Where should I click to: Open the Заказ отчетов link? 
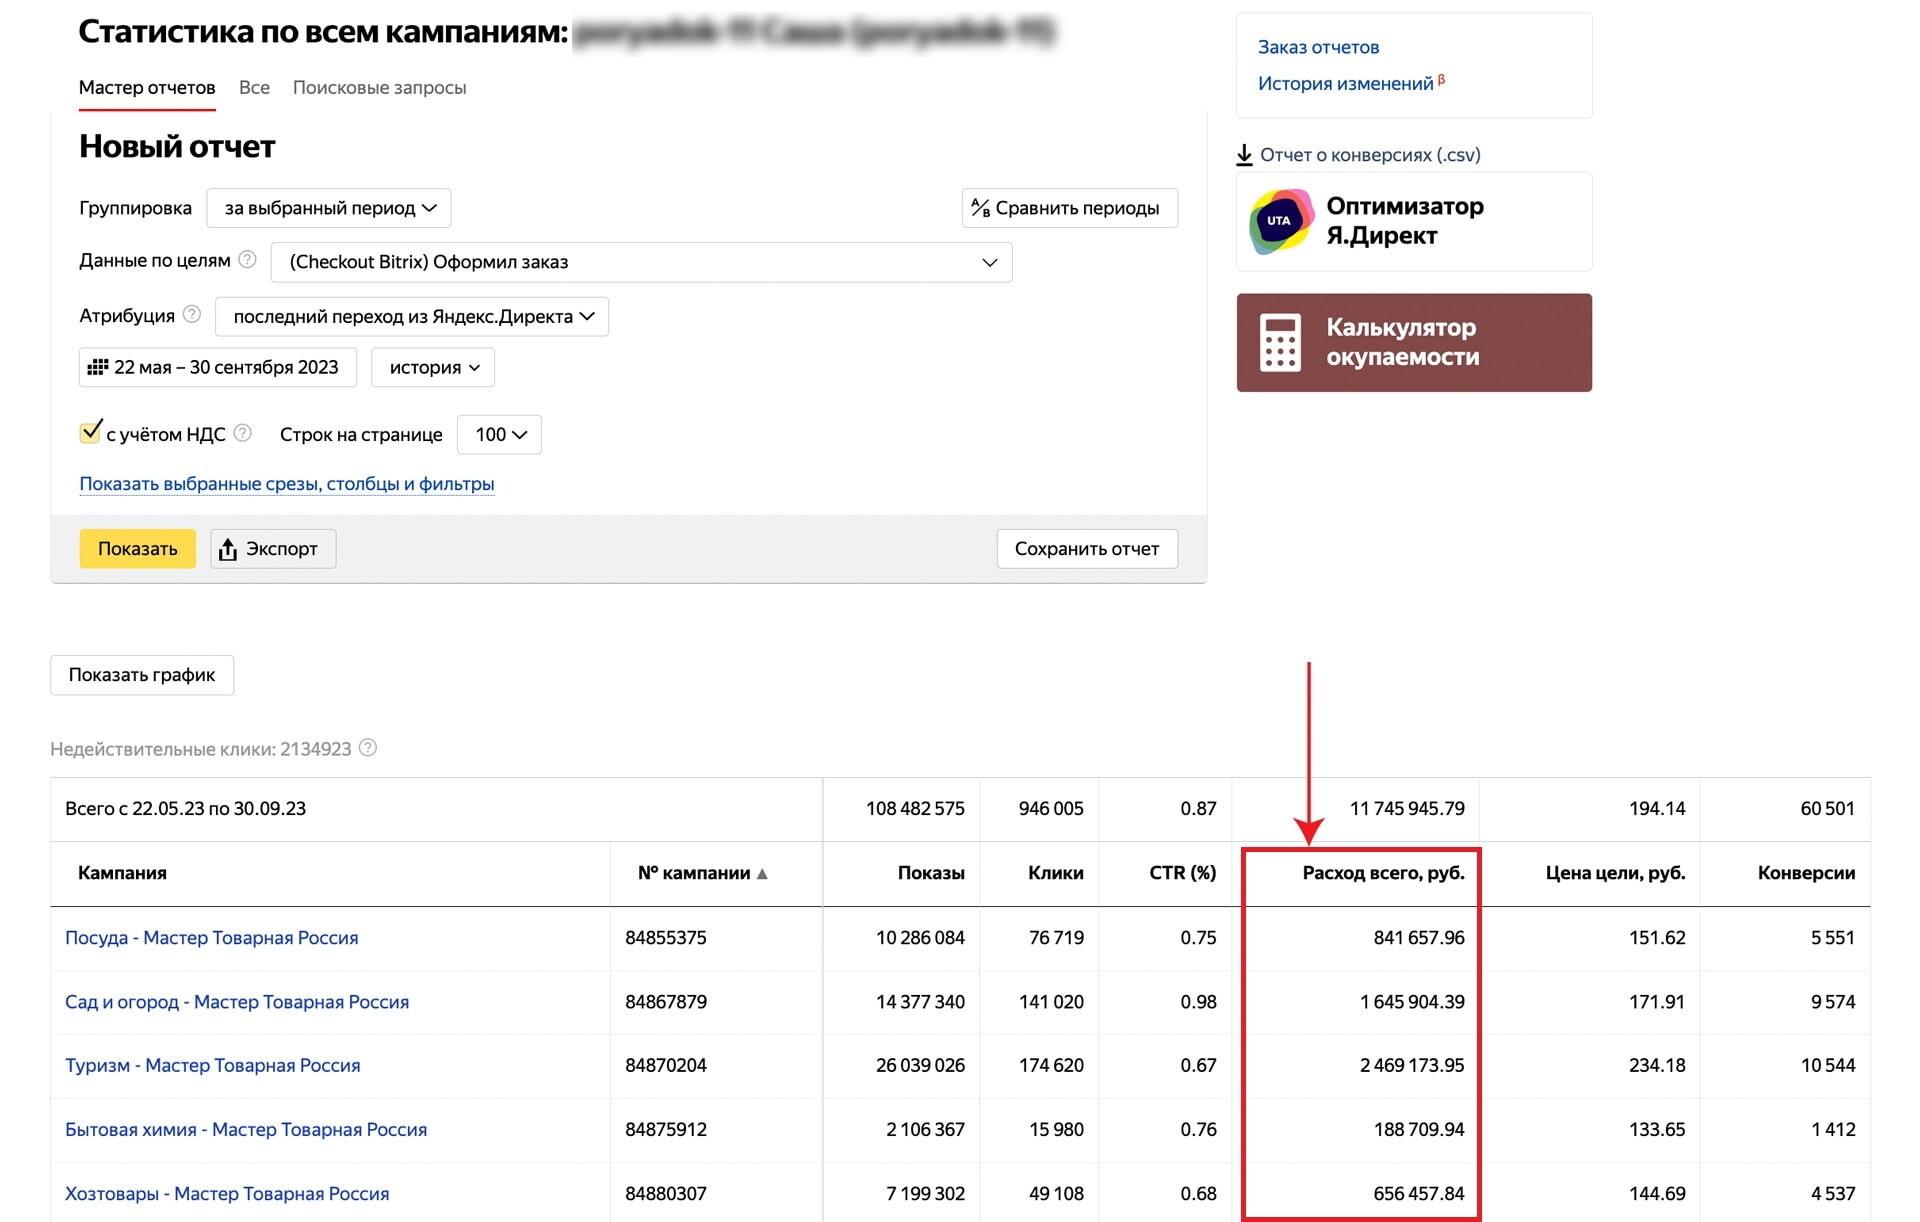1318,47
